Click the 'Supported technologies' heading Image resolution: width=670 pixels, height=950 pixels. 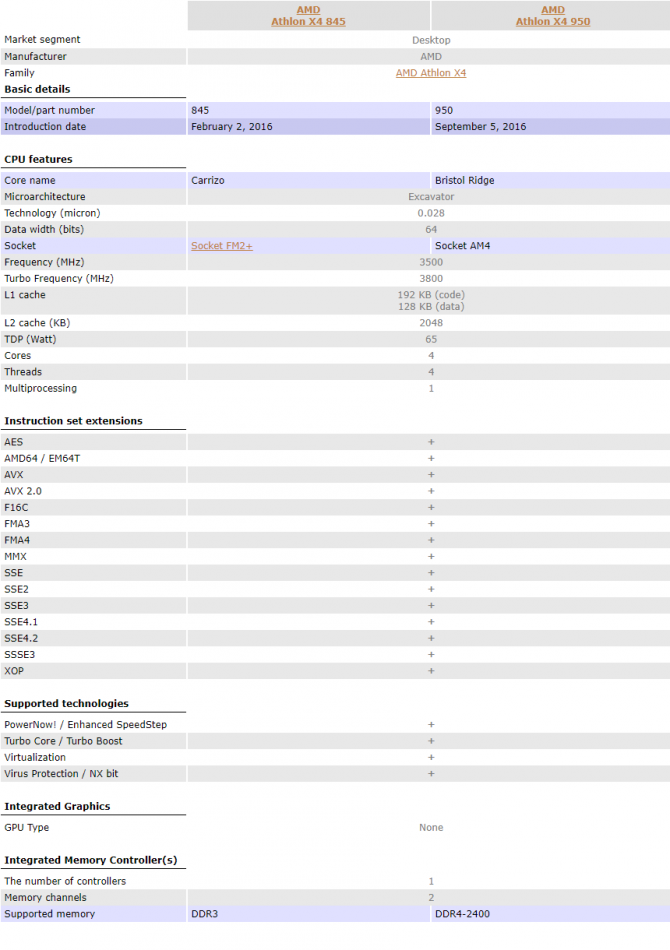click(x=66, y=703)
